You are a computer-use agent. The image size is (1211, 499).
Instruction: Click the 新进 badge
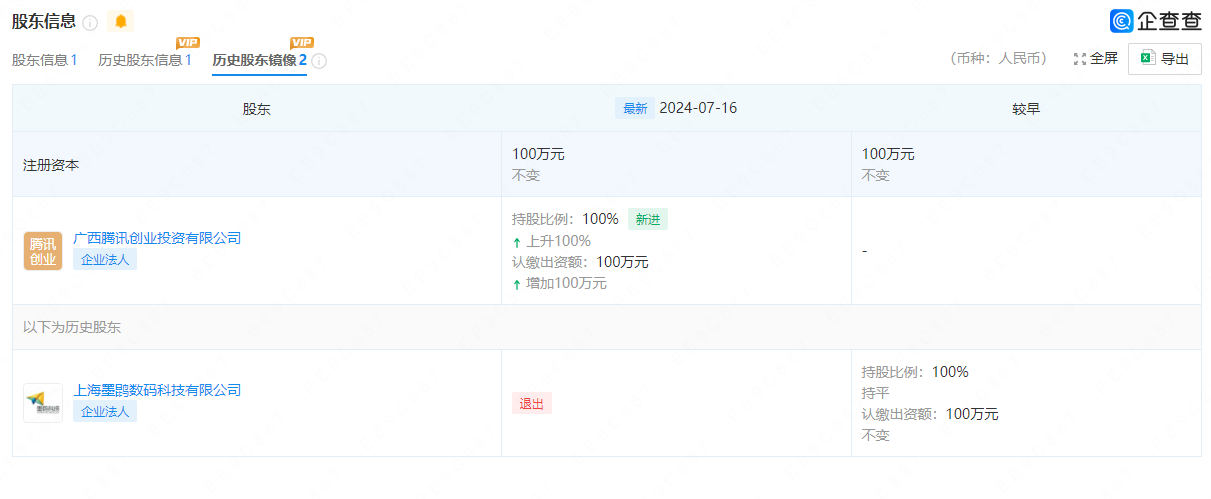648,219
